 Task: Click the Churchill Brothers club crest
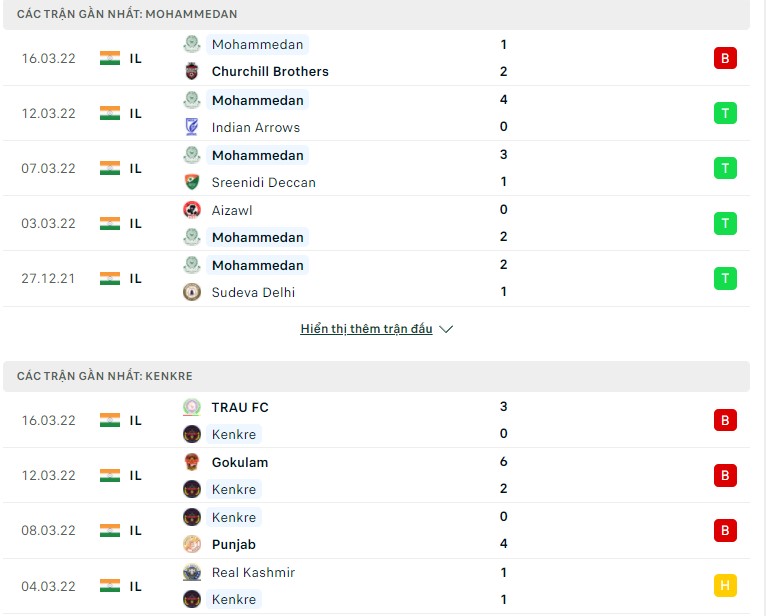pos(192,71)
